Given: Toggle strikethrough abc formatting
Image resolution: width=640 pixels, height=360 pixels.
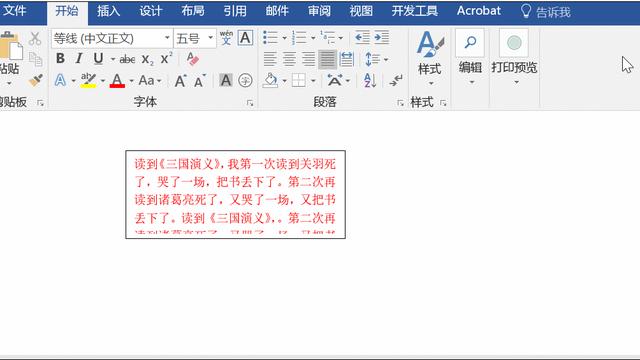Looking at the screenshot, I should (x=127, y=60).
